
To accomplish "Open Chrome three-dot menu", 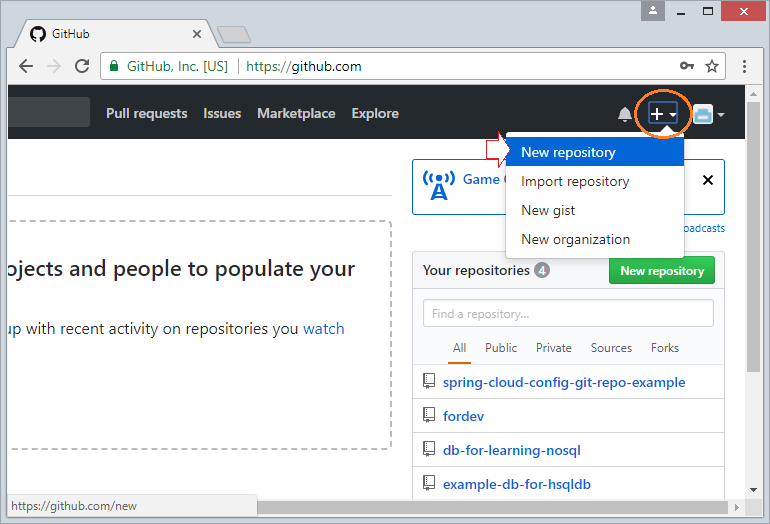I will click(x=744, y=66).
